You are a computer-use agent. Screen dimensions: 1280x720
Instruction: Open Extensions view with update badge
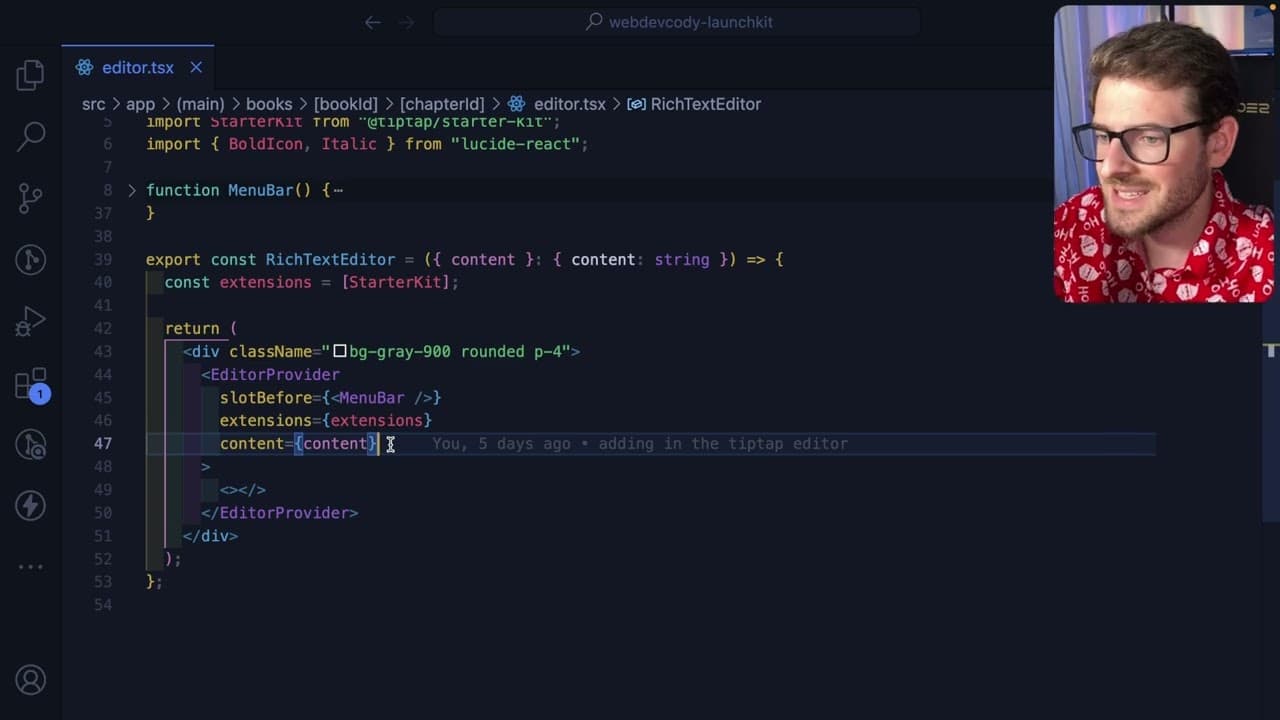(31, 384)
